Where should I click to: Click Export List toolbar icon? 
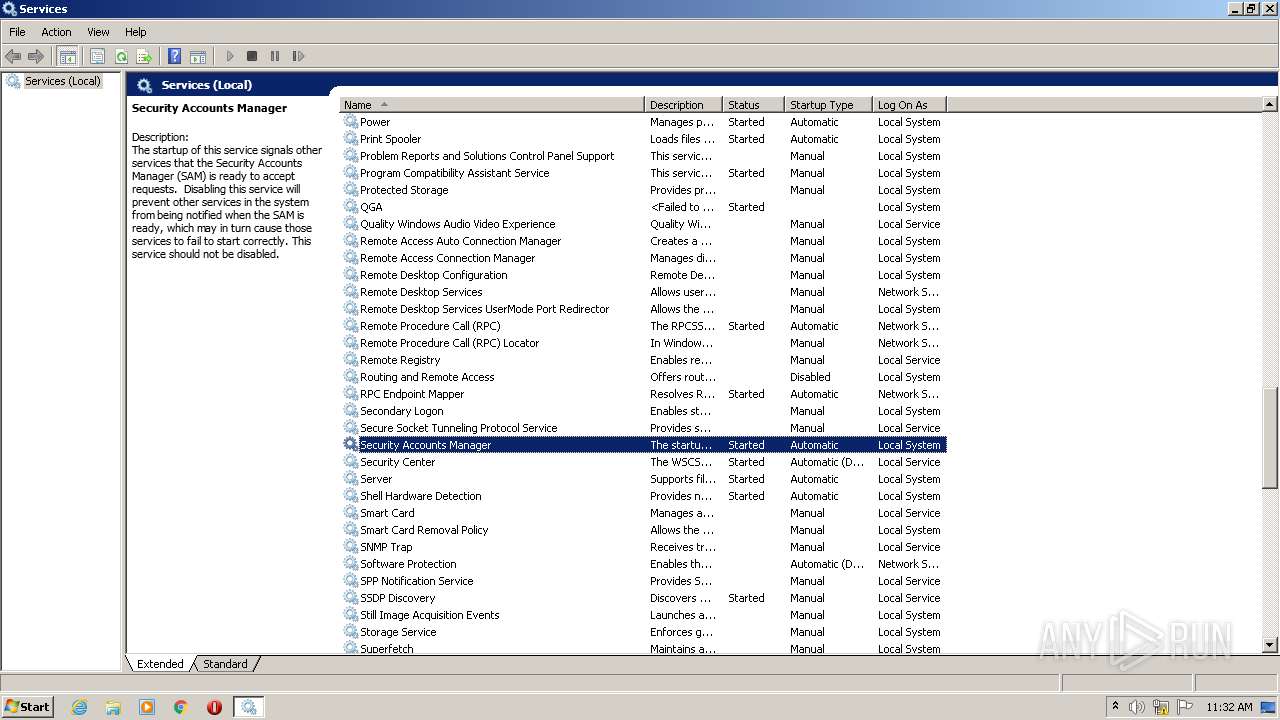pyautogui.click(x=144, y=57)
